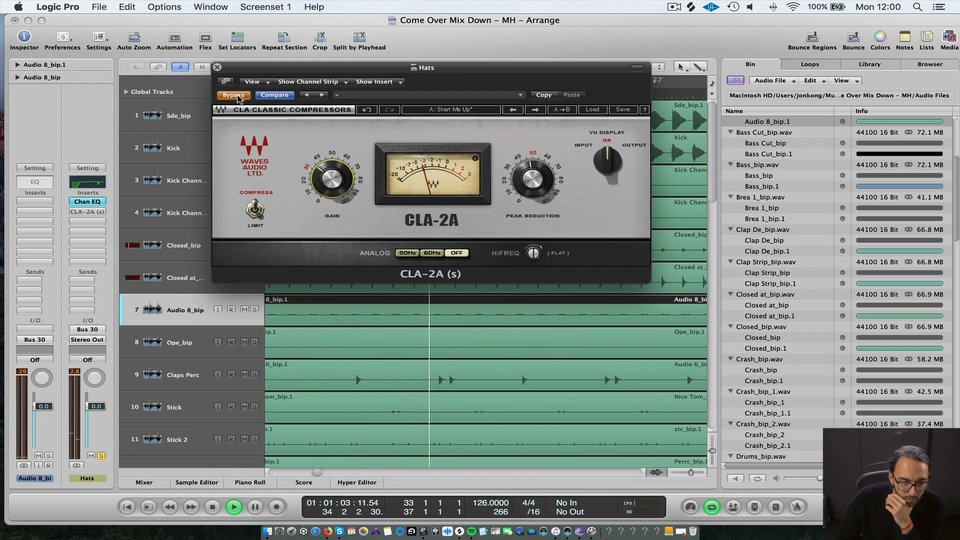Collapse Bass Cut_bip.wav in the Bin
Viewport: 960px width, 540px height.
tap(730, 132)
